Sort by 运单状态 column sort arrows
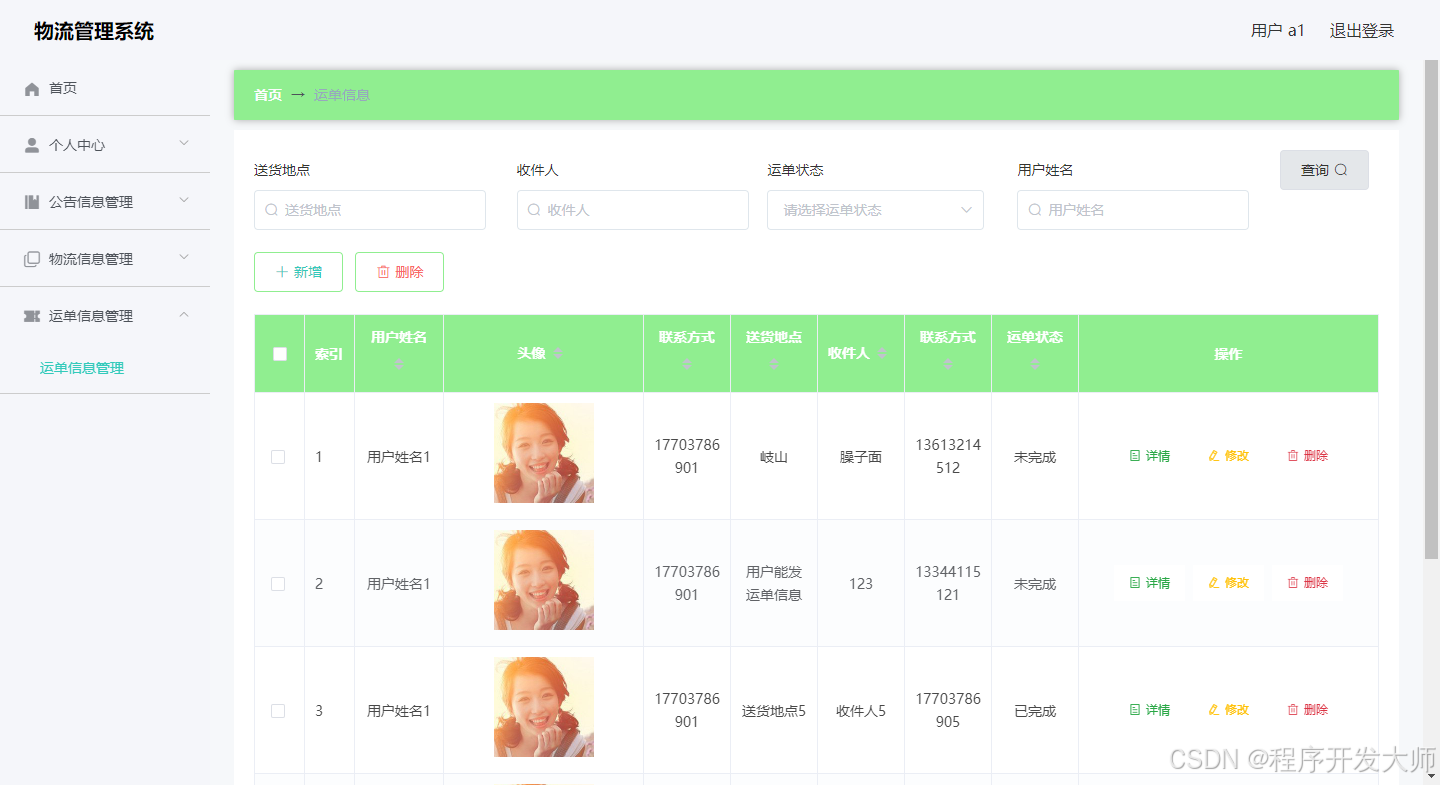Image resolution: width=1440 pixels, height=785 pixels. tap(1035, 364)
